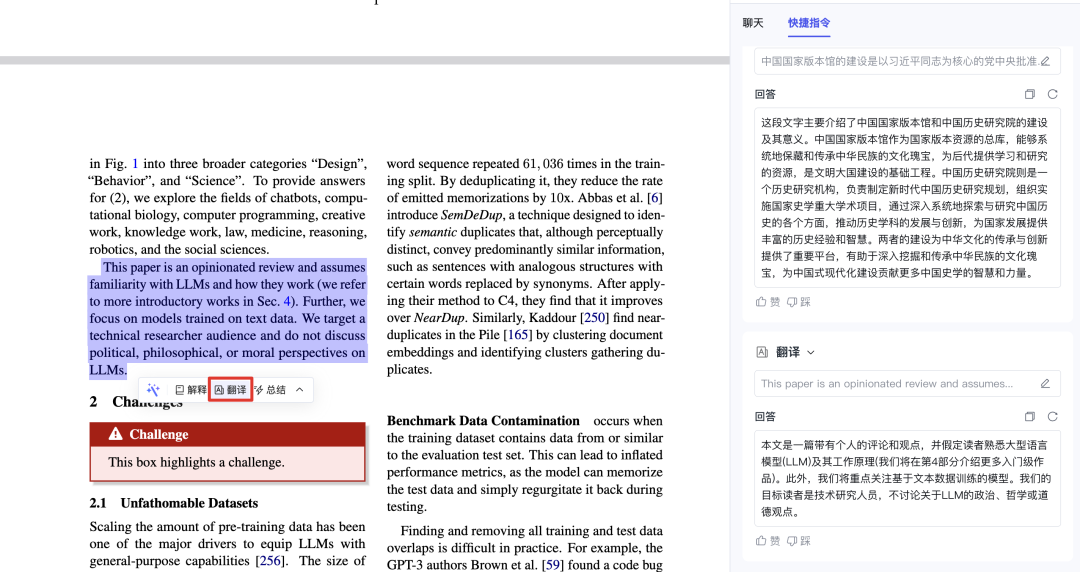Click 'This box highlights a challenge.' text
The height and width of the screenshot is (572, 1080).
[196, 462]
